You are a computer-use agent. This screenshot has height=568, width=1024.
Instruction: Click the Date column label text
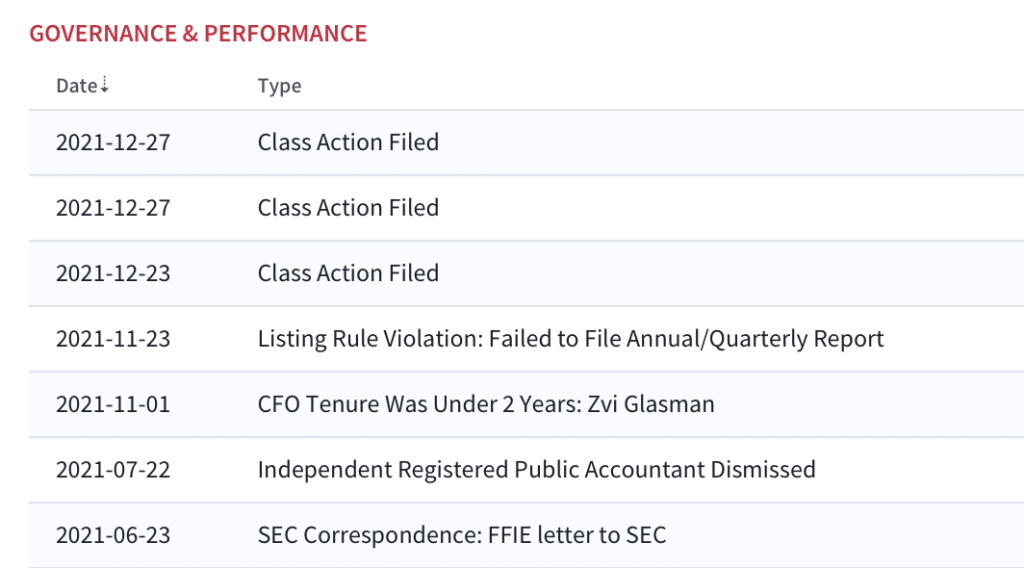coord(77,86)
